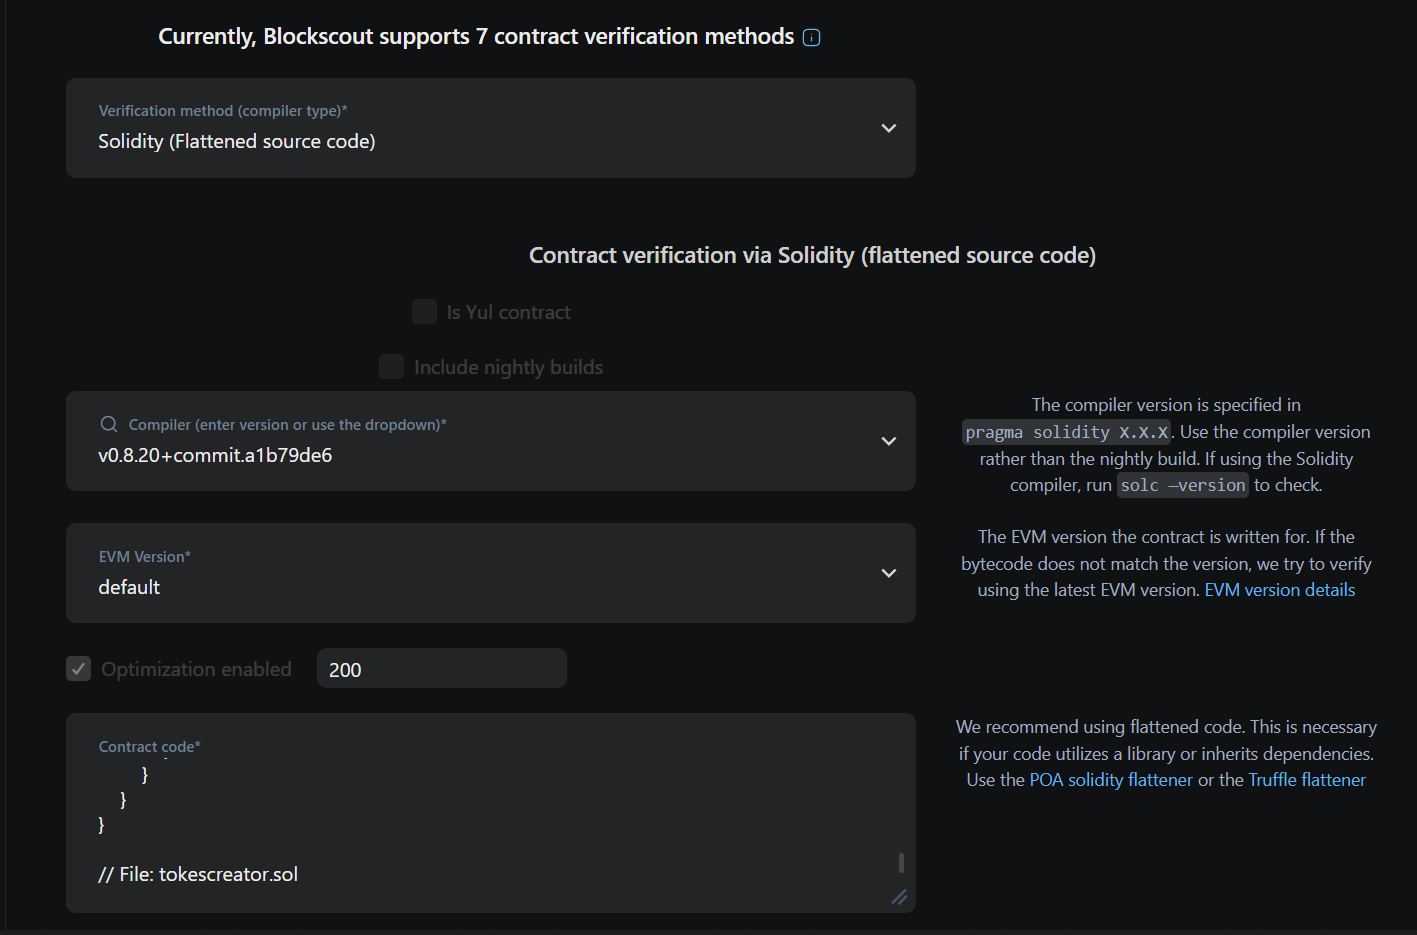Open the POA solidity flattener link

1111,780
